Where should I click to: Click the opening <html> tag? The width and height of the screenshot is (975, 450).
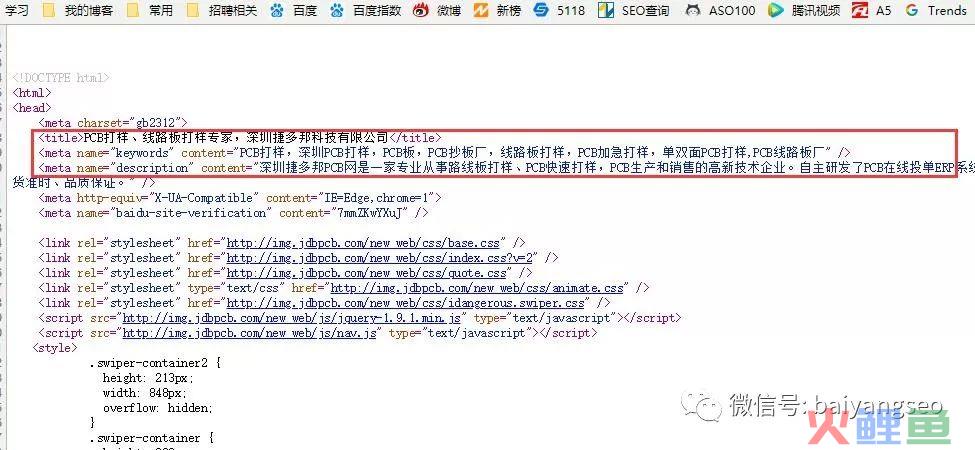pos(32,93)
